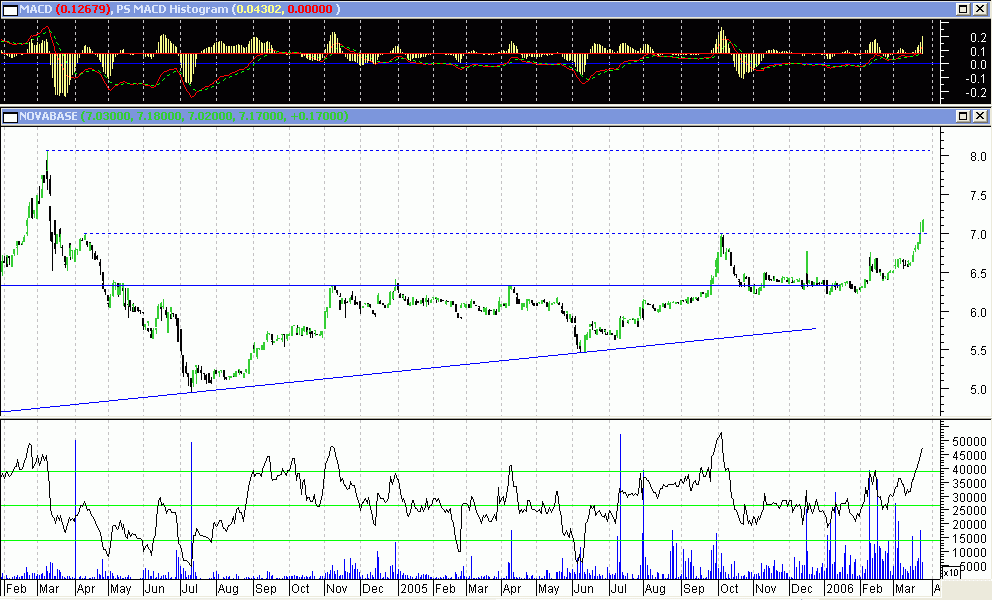This screenshot has width=992, height=600.
Task: Open the NOVABASE pane's system menu icon
Action: (x=10, y=117)
